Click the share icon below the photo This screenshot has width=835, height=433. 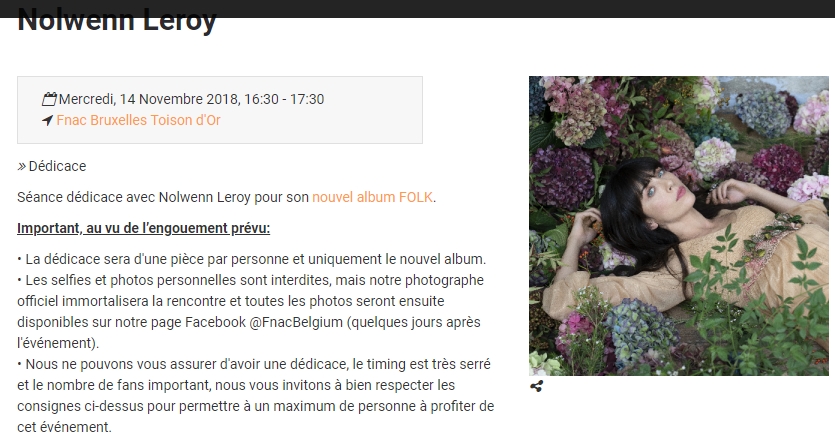(536, 386)
